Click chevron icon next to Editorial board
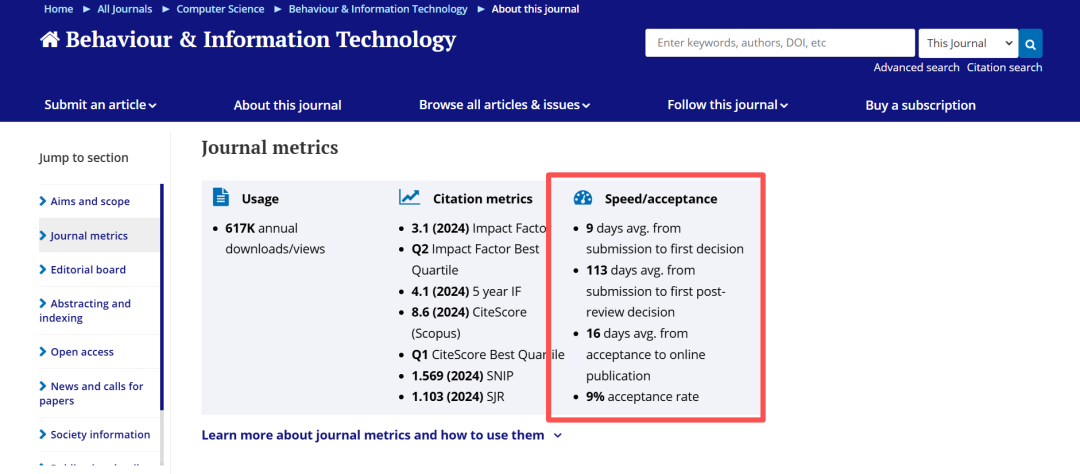Screen dimensions: 1080x474 coord(43,269)
